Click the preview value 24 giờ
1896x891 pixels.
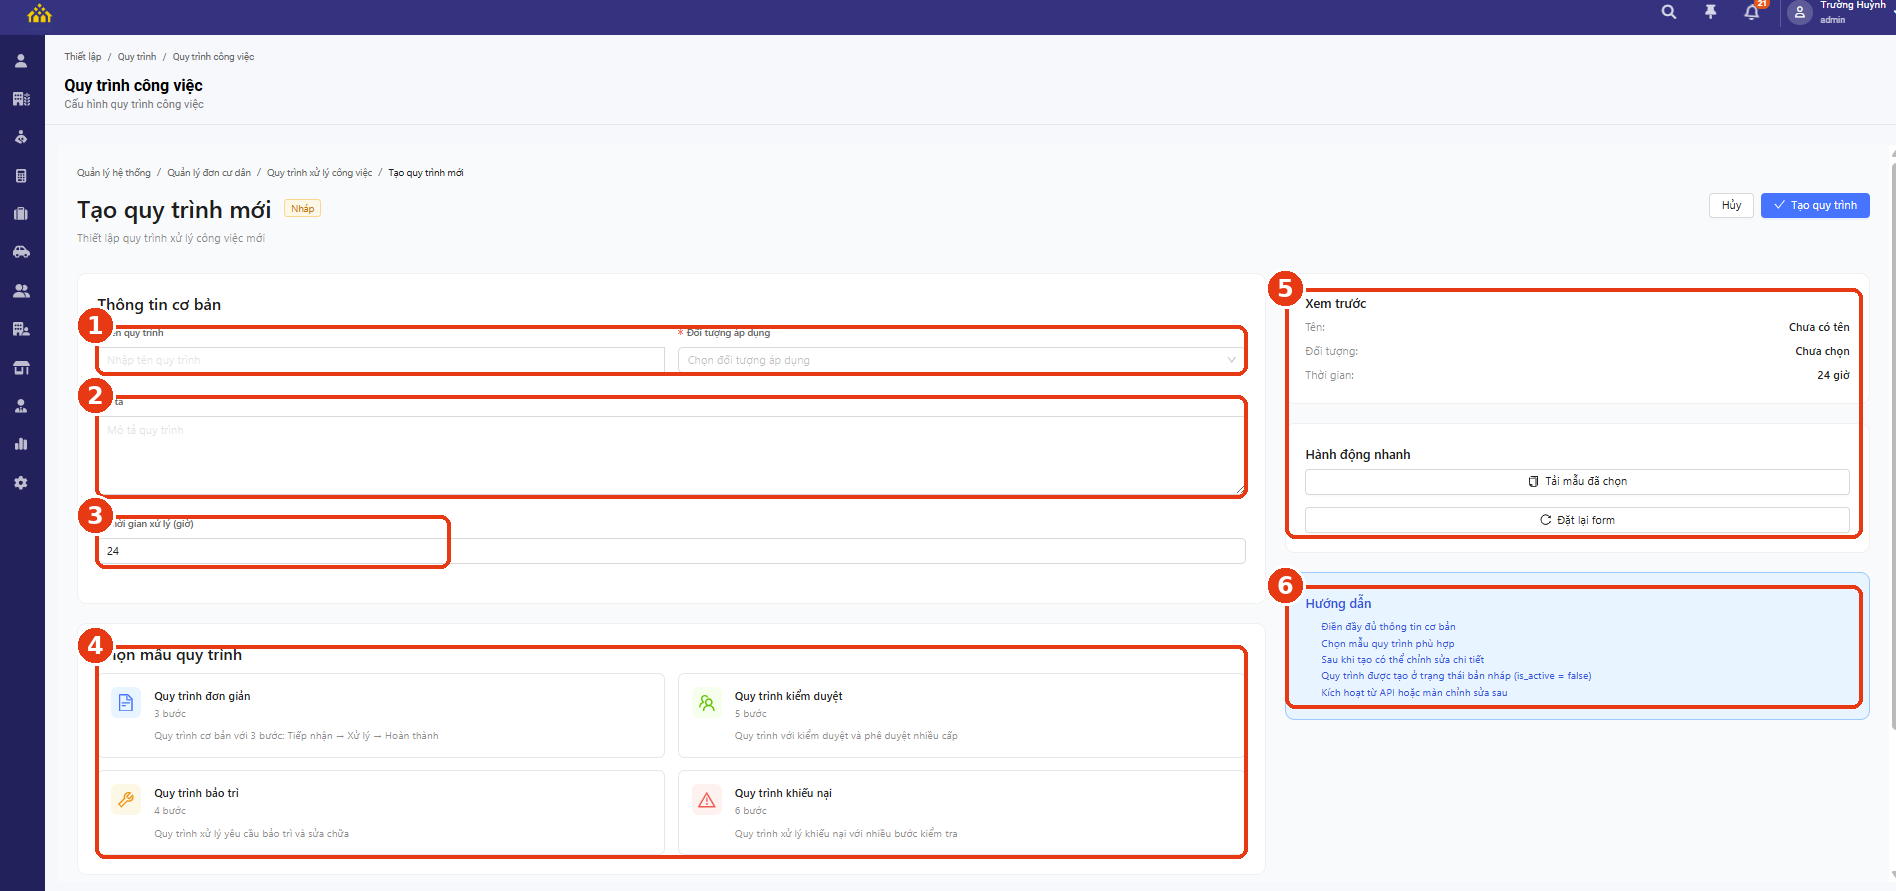[1833, 375]
